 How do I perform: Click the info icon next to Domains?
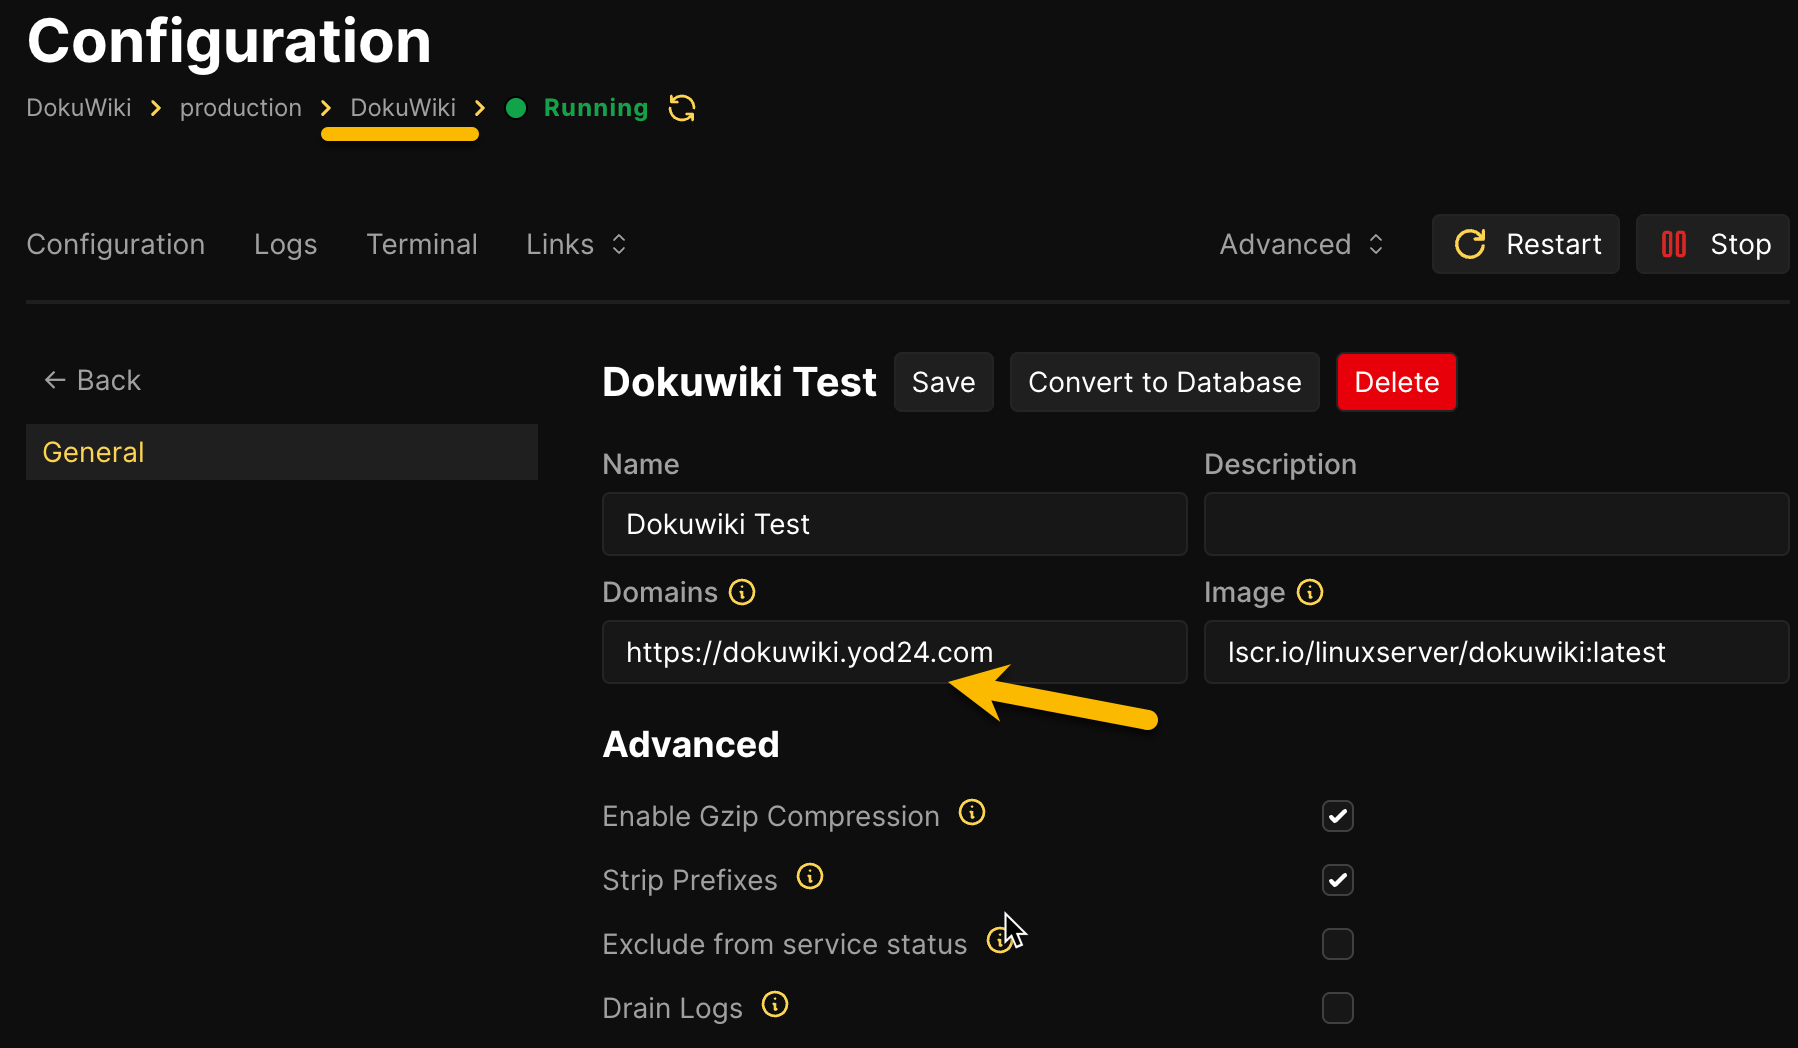[742, 592]
